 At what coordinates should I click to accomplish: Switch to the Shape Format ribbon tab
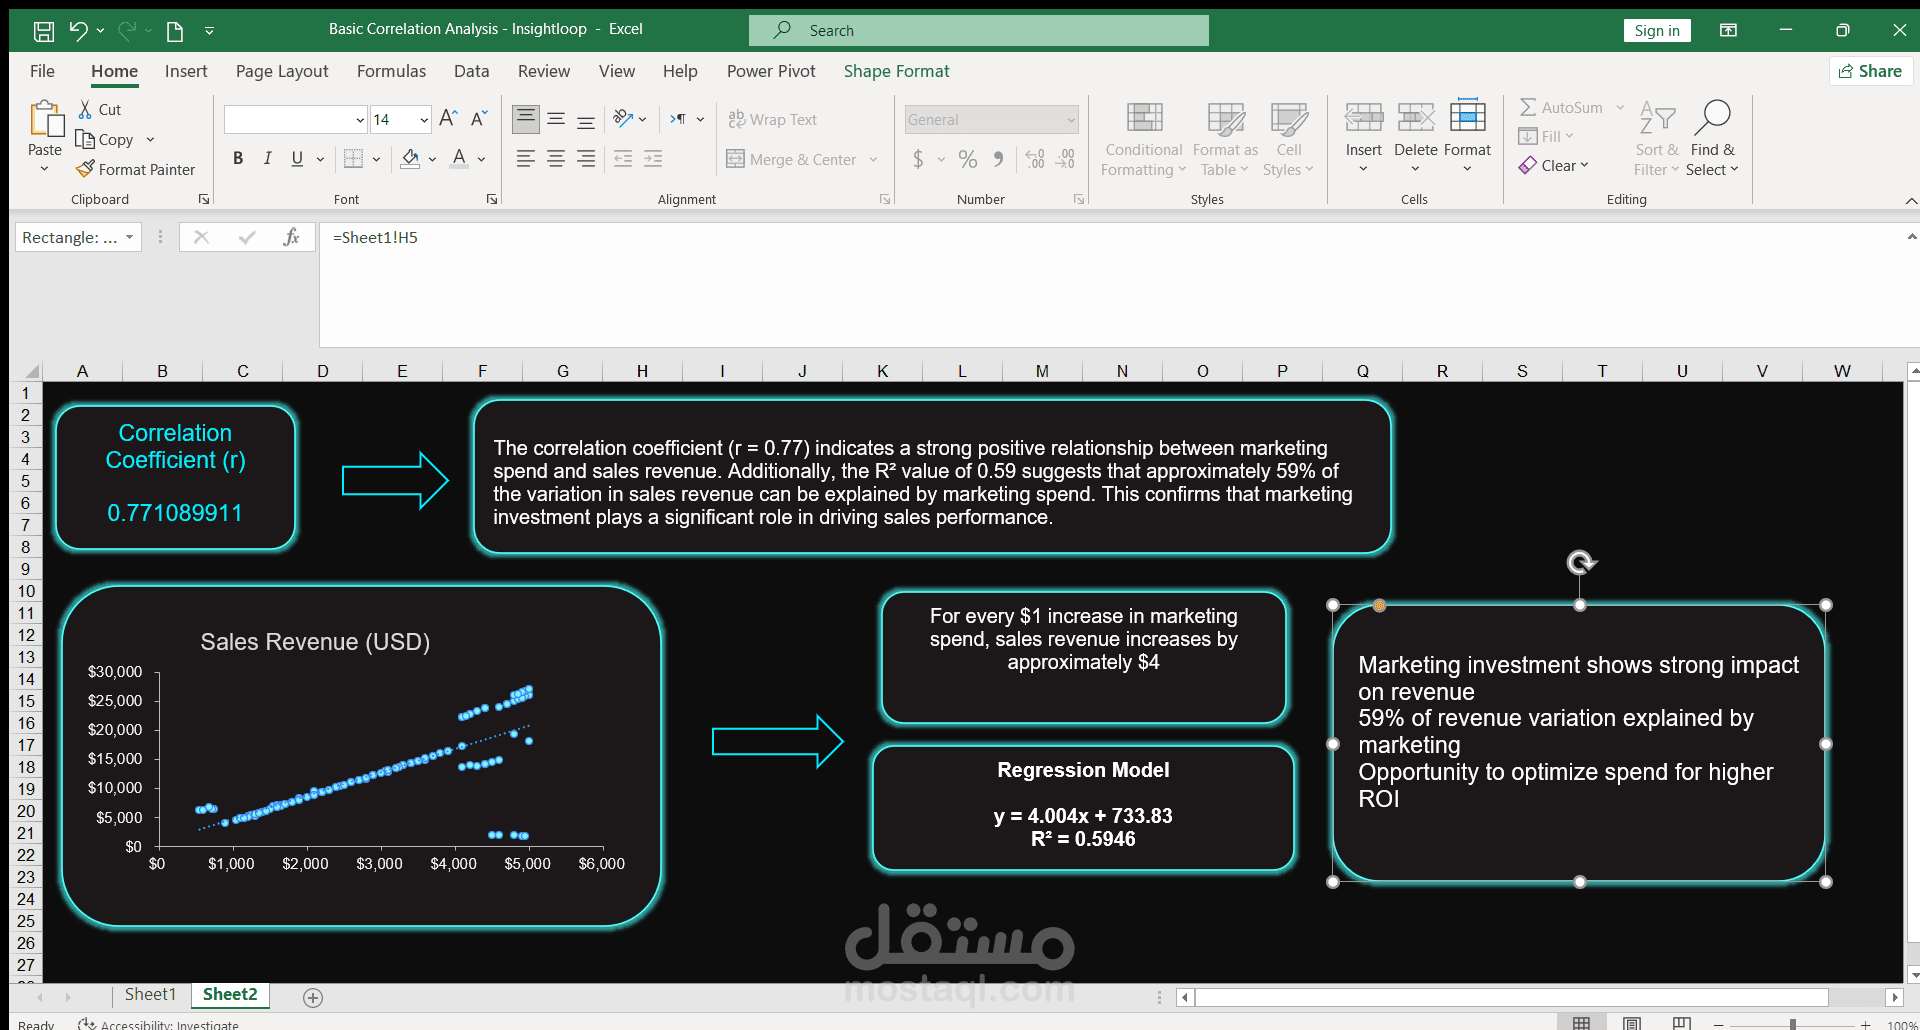point(896,71)
